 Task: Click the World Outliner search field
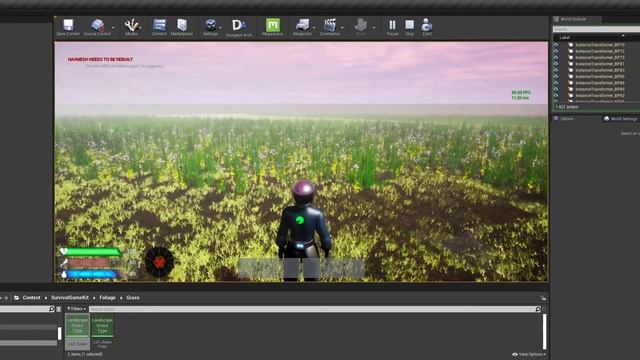pos(596,29)
